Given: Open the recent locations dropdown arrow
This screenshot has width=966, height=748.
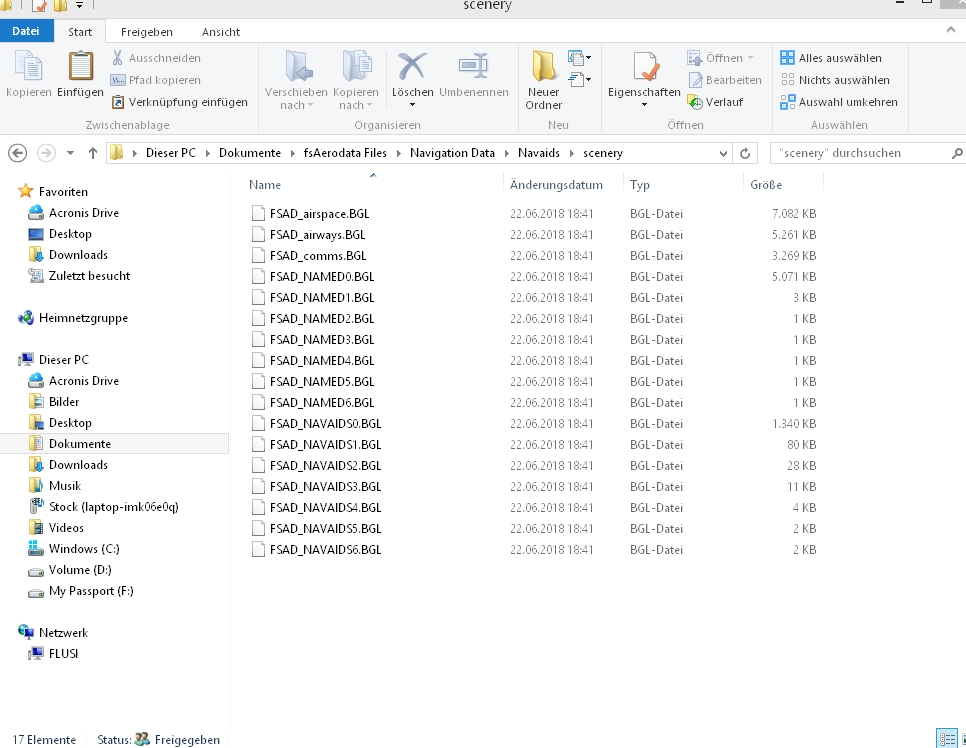Looking at the screenshot, I should coord(70,153).
